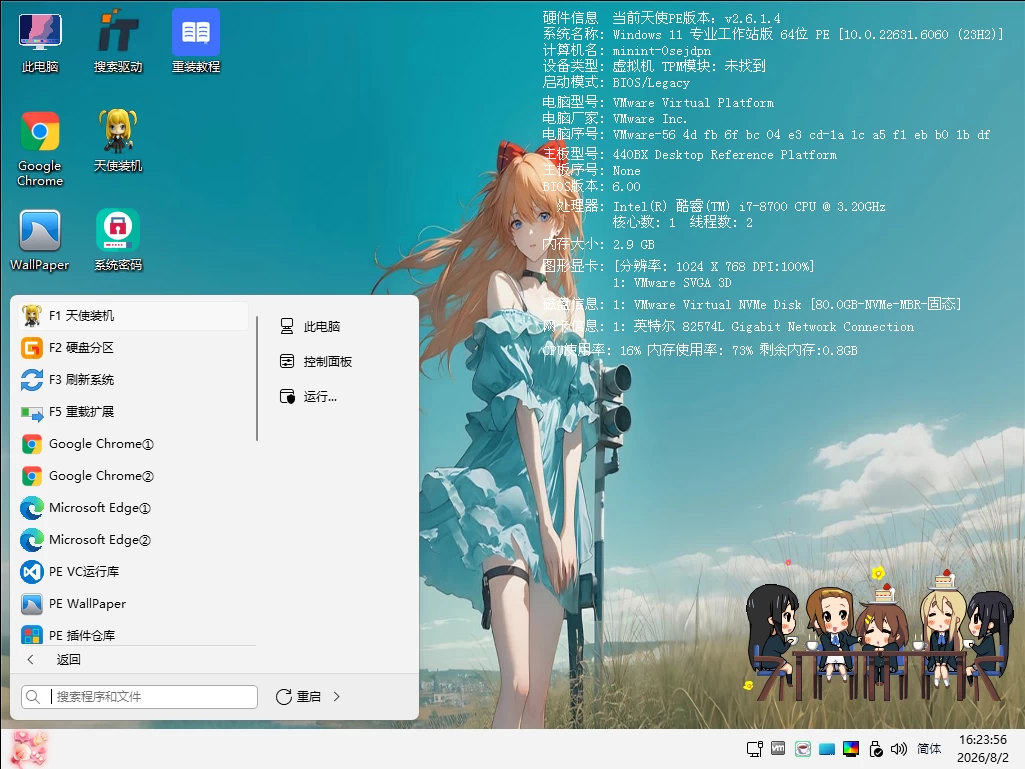
Task: Open 控制面板 from the start menu
Action: (x=316, y=362)
